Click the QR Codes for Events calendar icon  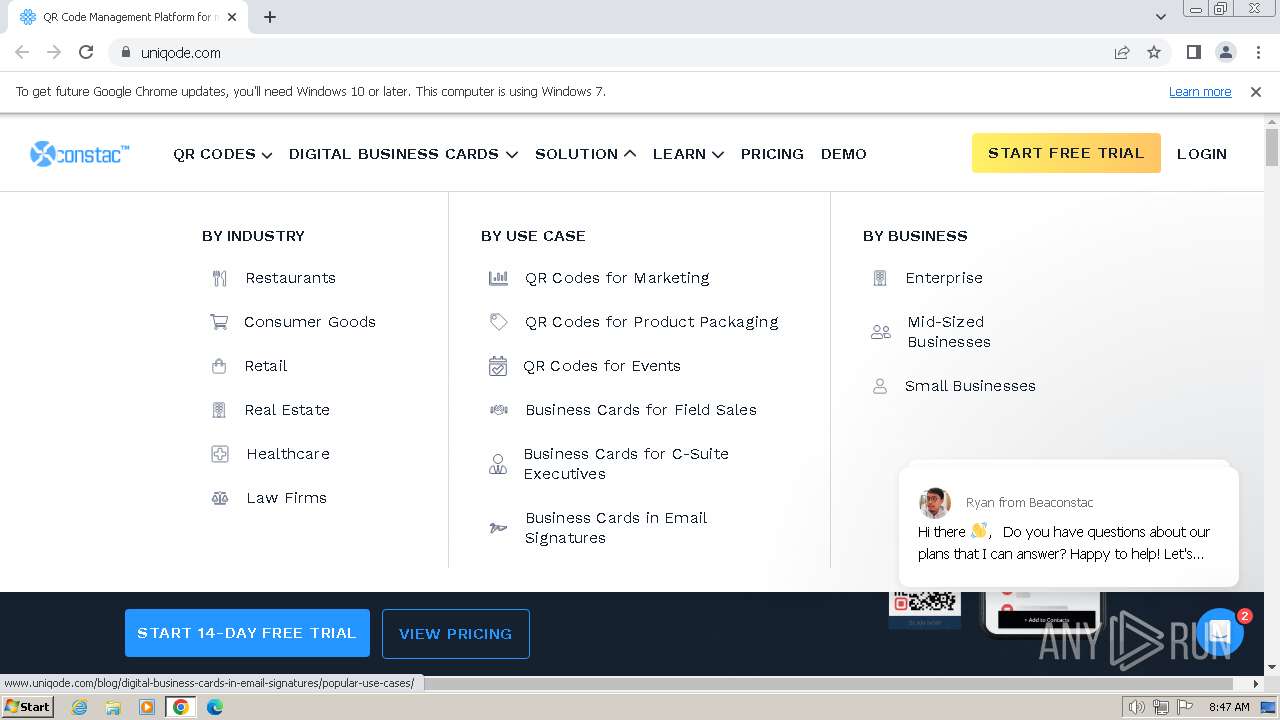pyautogui.click(x=497, y=366)
